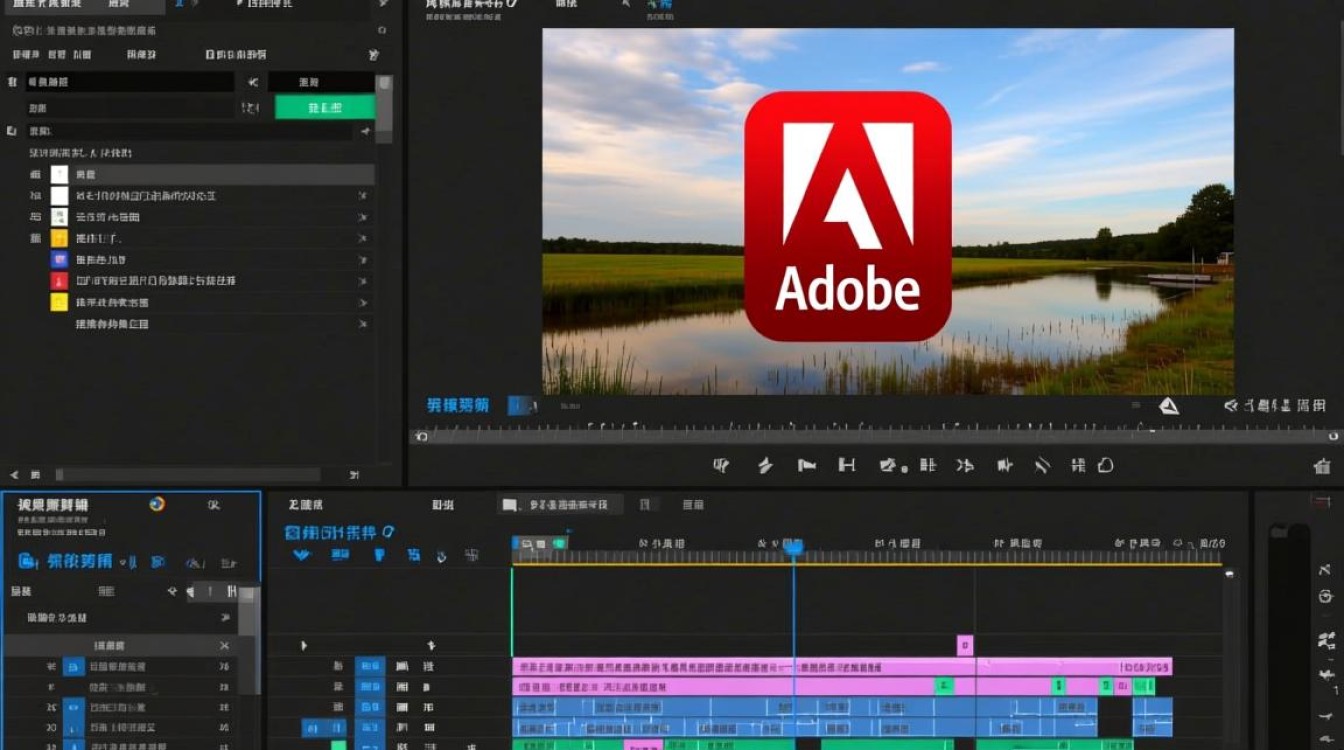The height and width of the screenshot is (750, 1344).
Task: Click the horizontal scrollbar at bottom of project panel
Action: (187, 475)
